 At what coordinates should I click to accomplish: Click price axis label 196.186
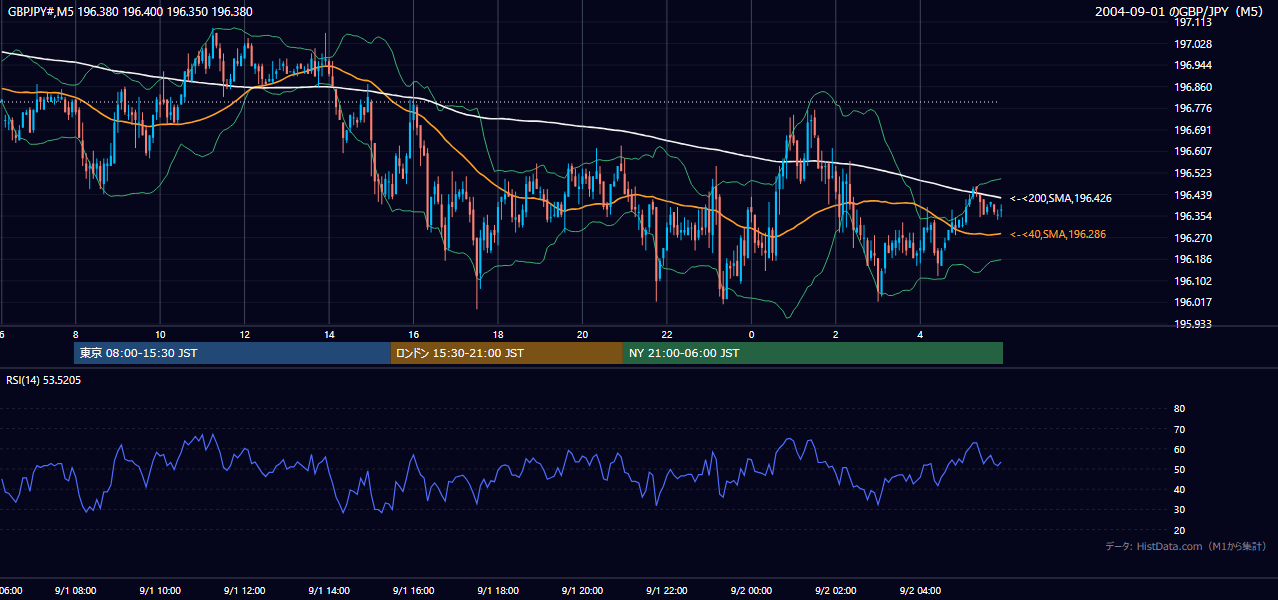coord(1193,259)
